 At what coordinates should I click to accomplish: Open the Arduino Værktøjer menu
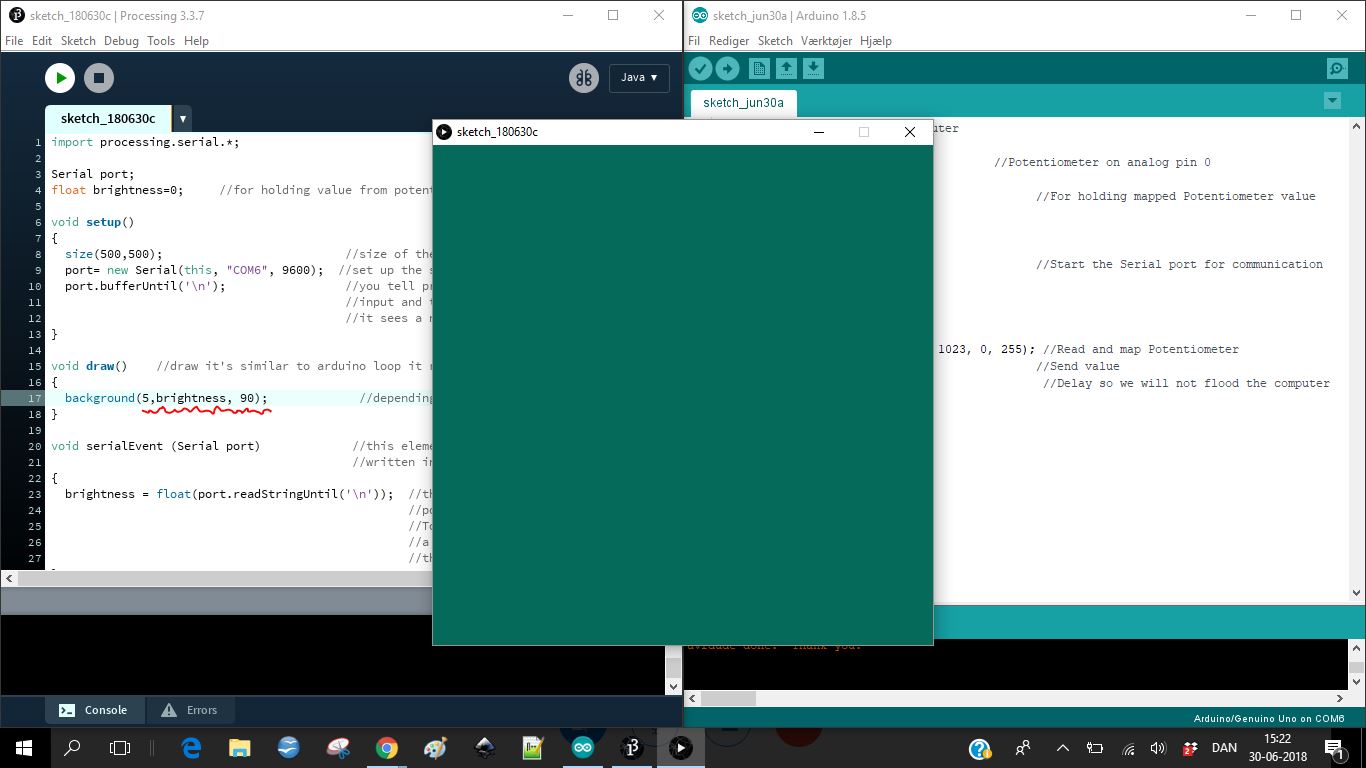pos(826,41)
